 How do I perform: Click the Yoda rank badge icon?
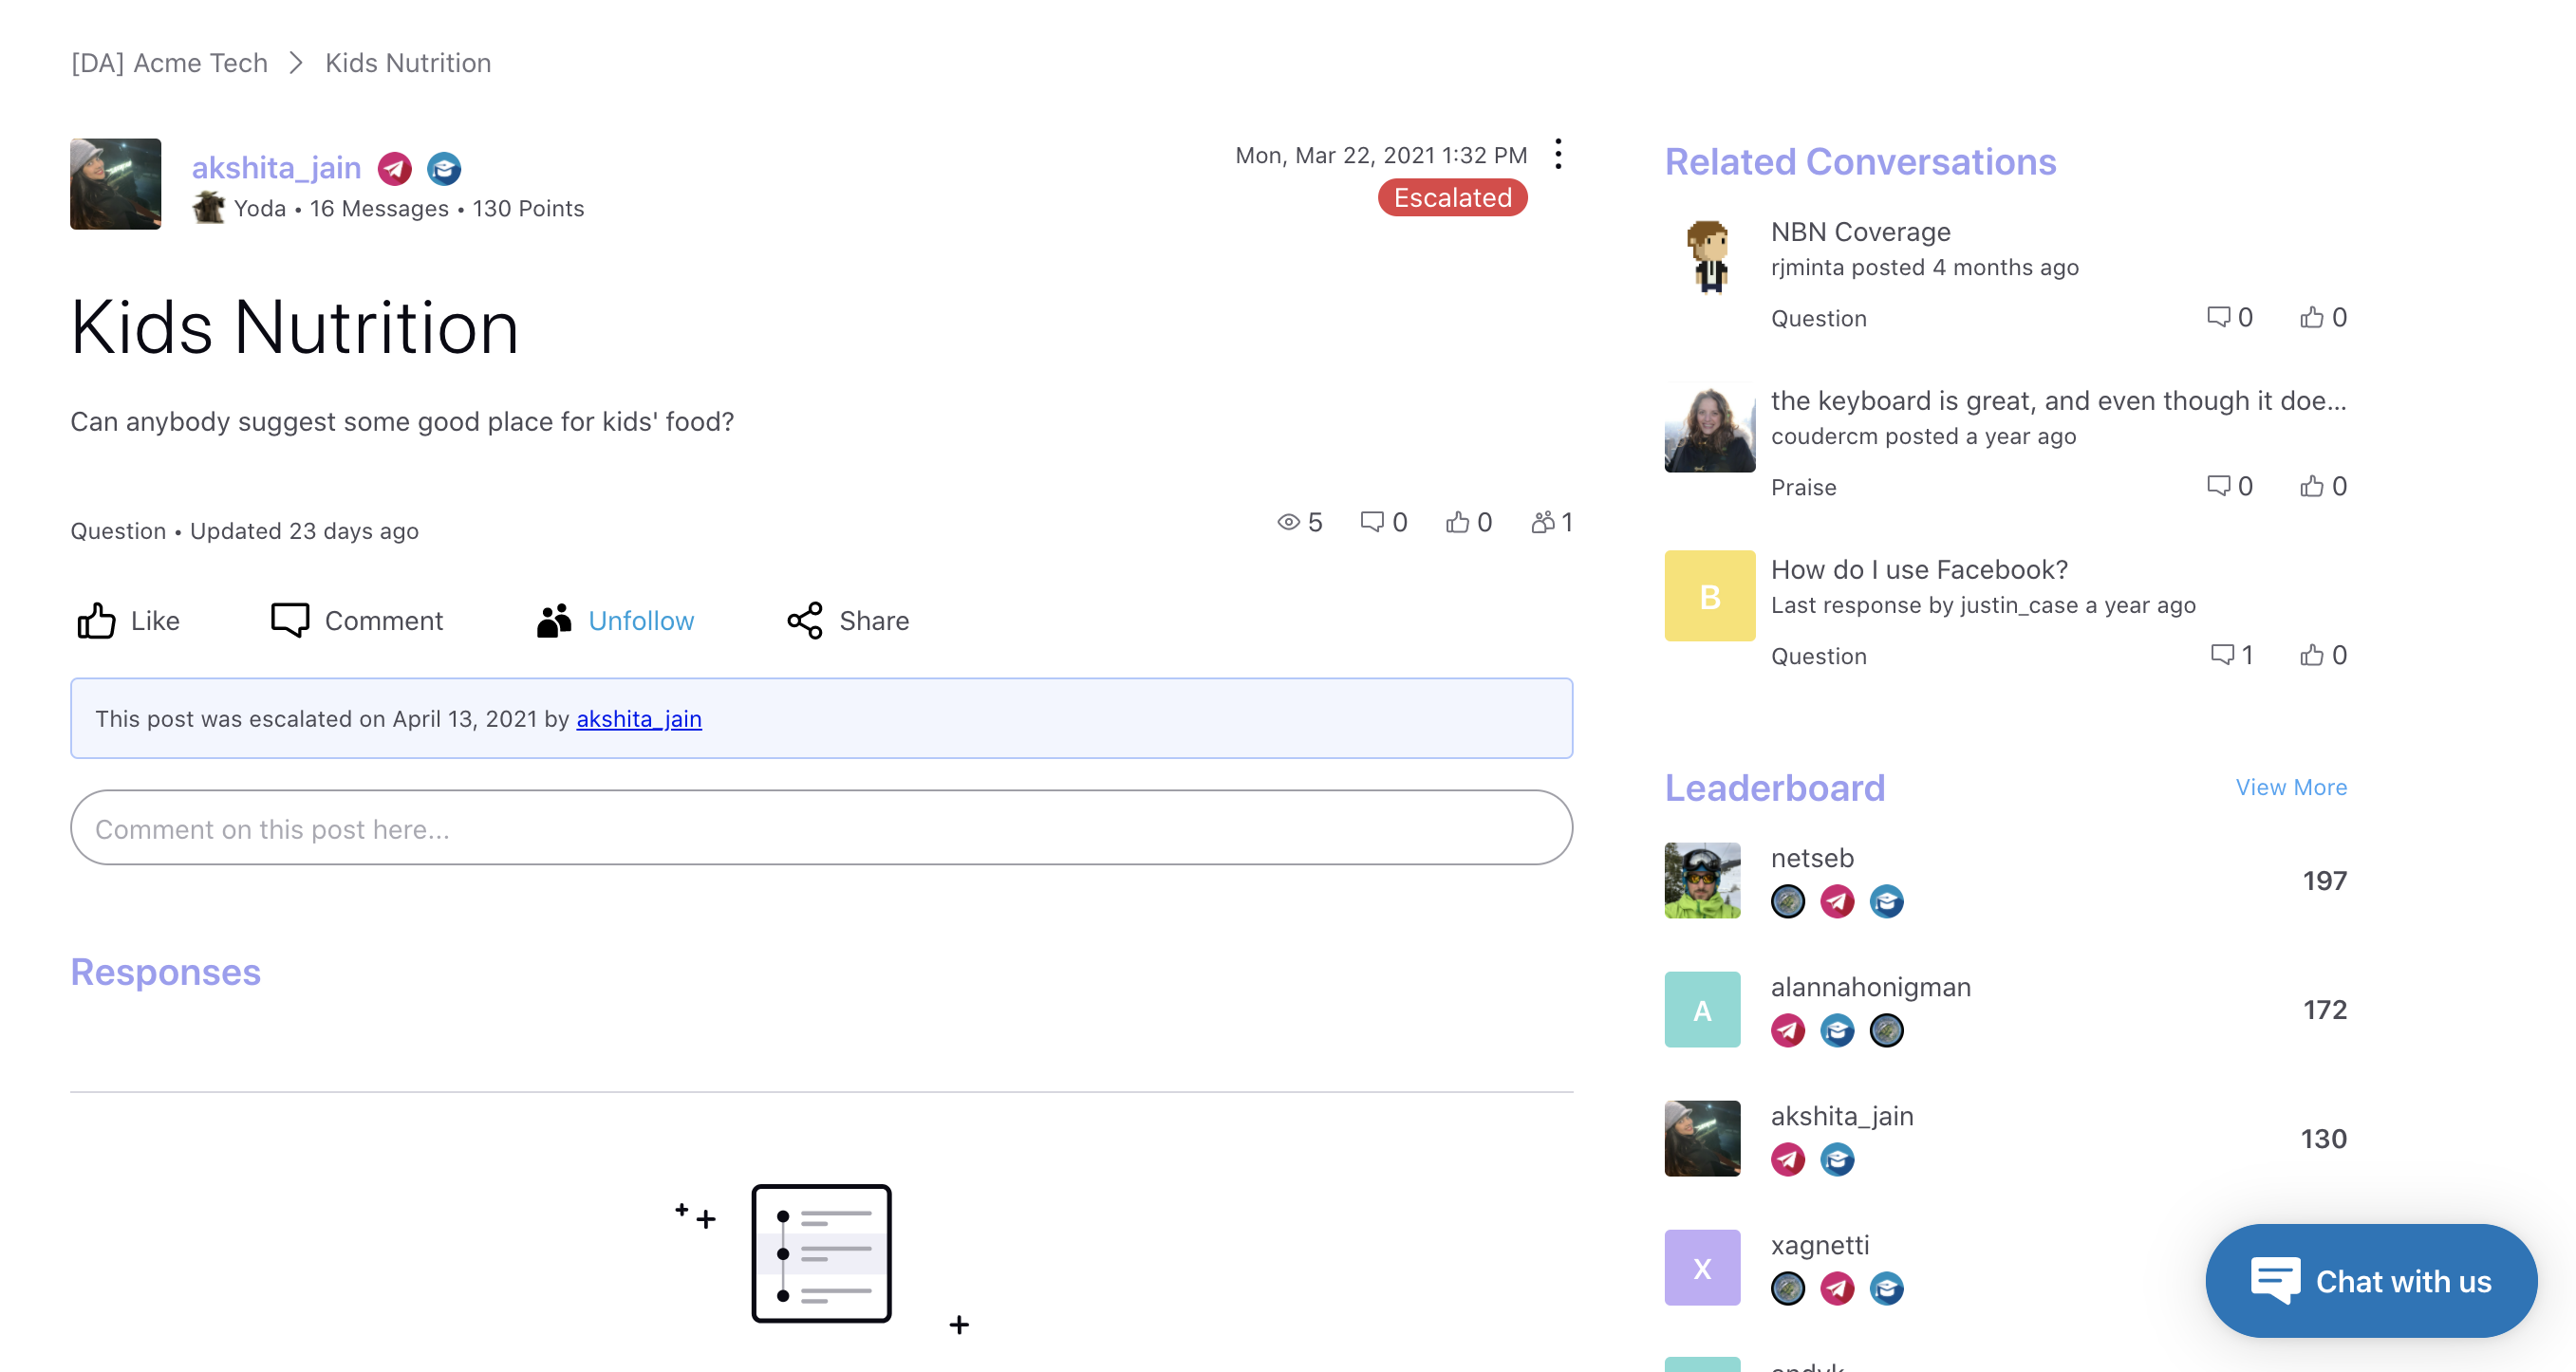click(208, 208)
